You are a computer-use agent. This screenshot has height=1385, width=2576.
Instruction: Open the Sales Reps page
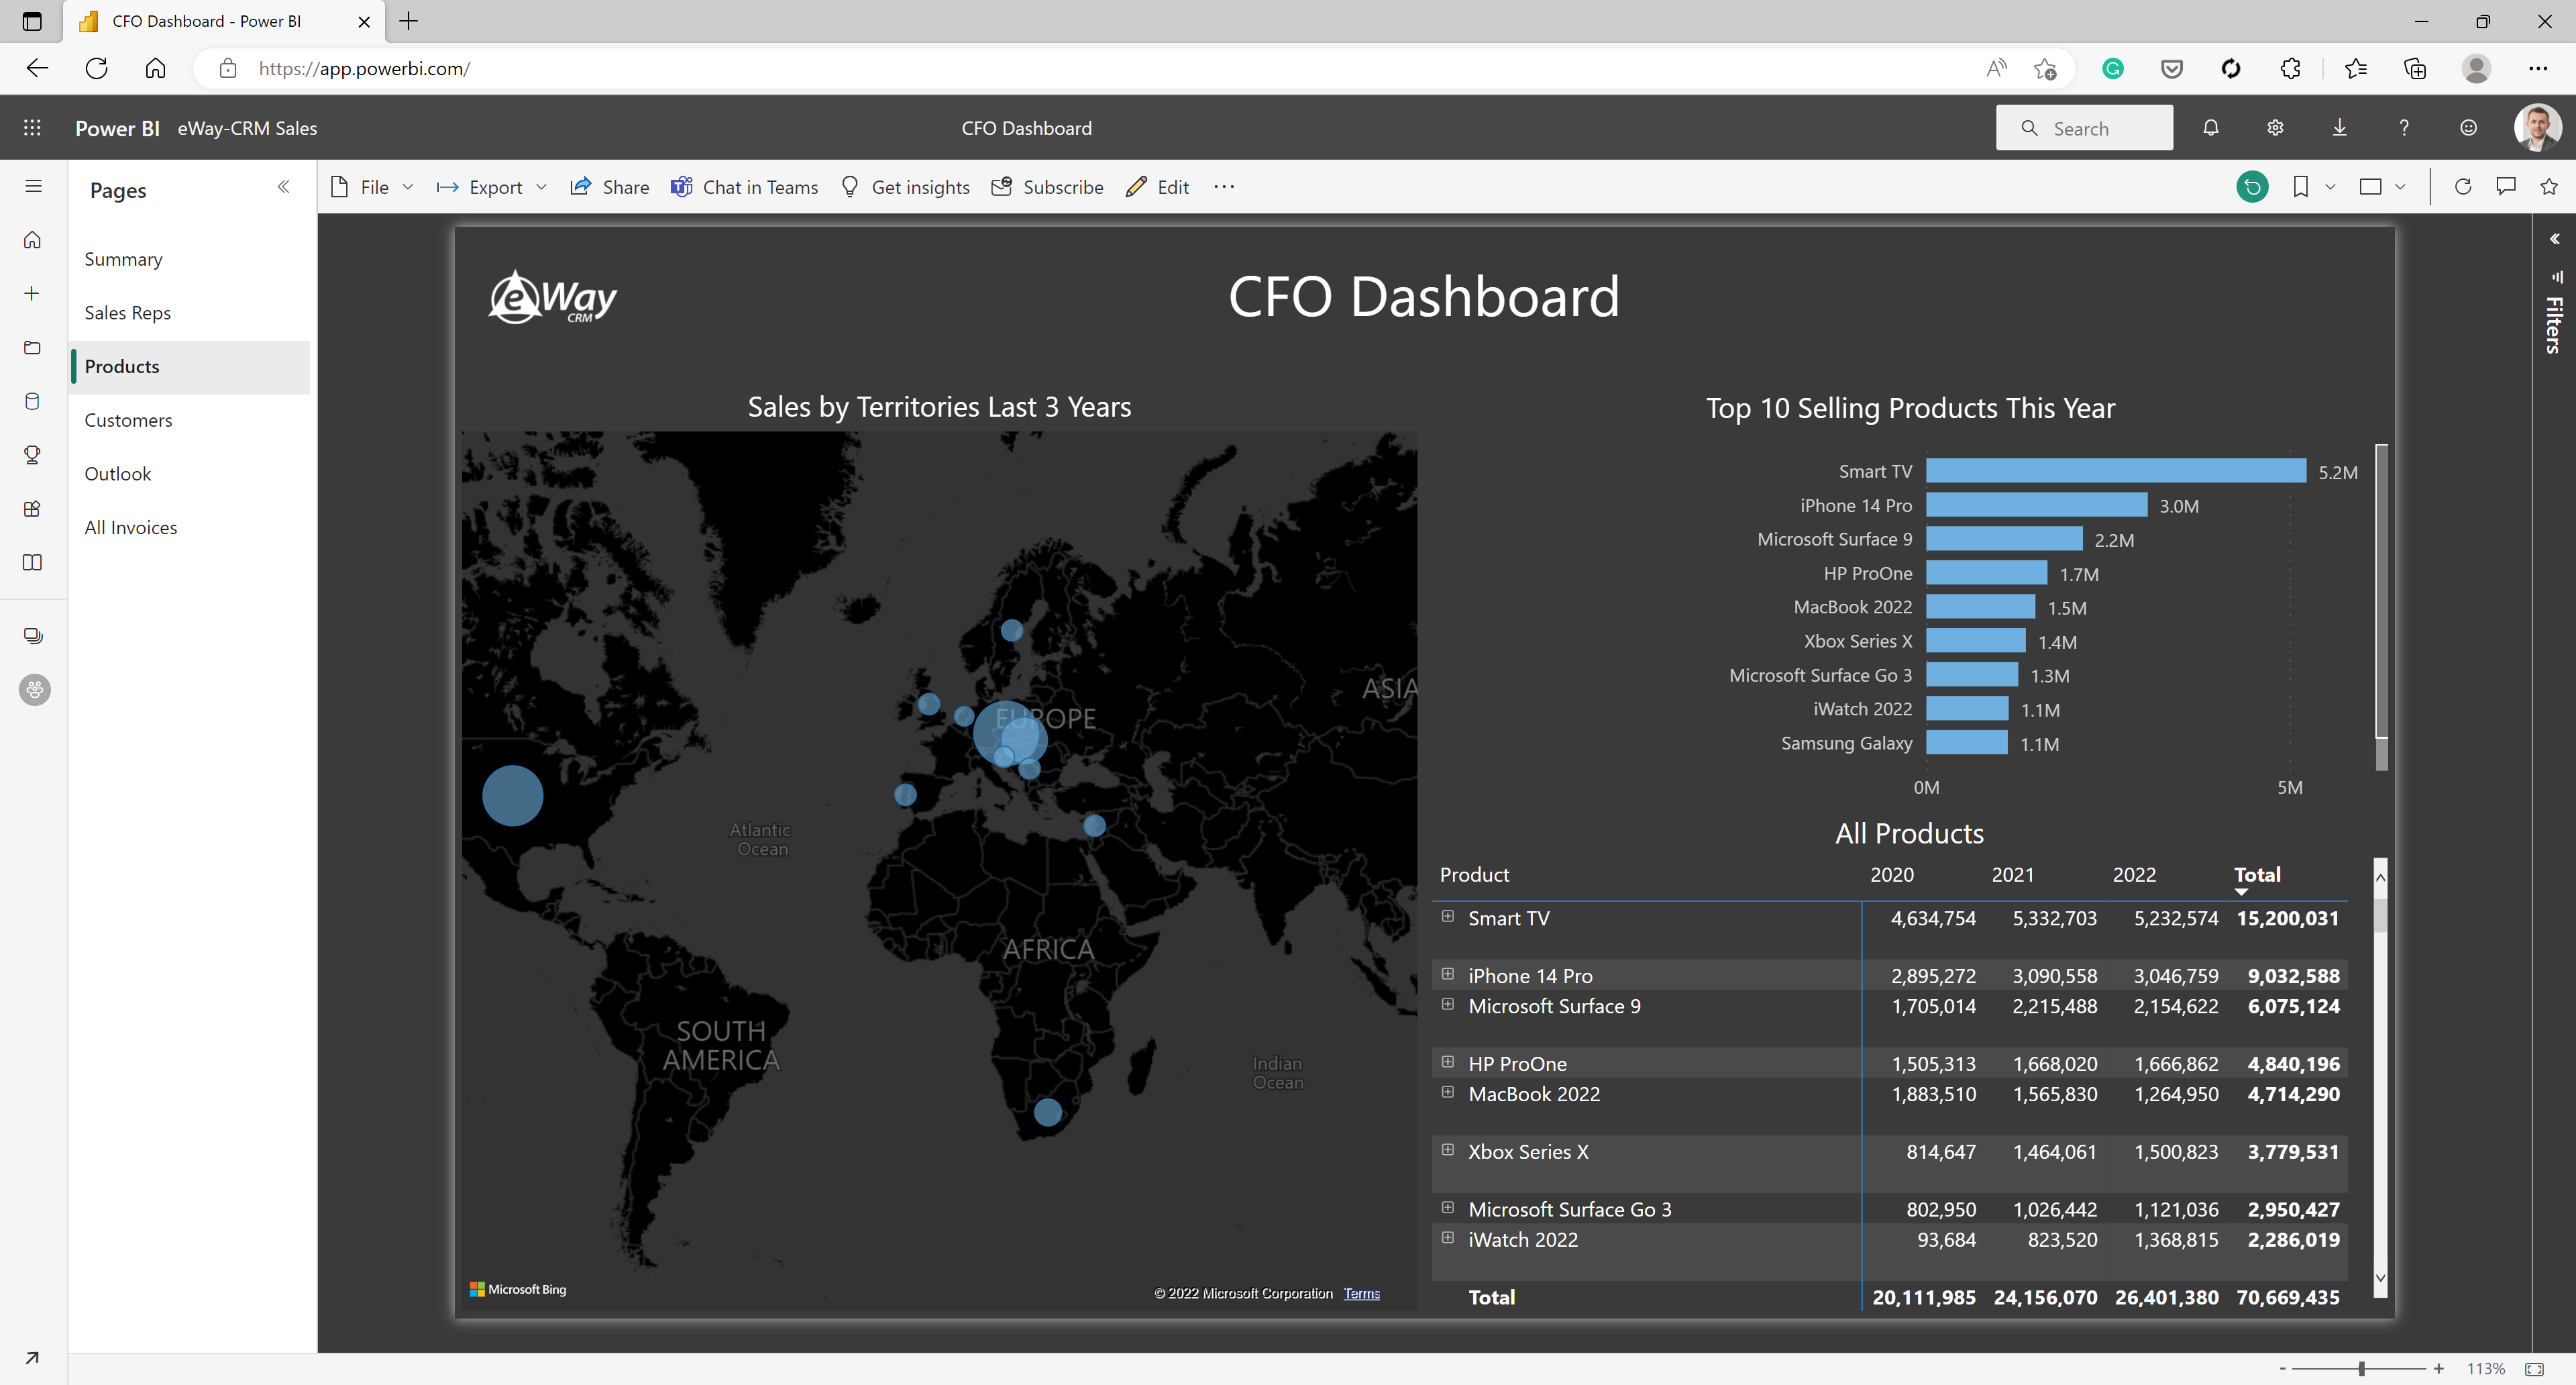(190, 313)
